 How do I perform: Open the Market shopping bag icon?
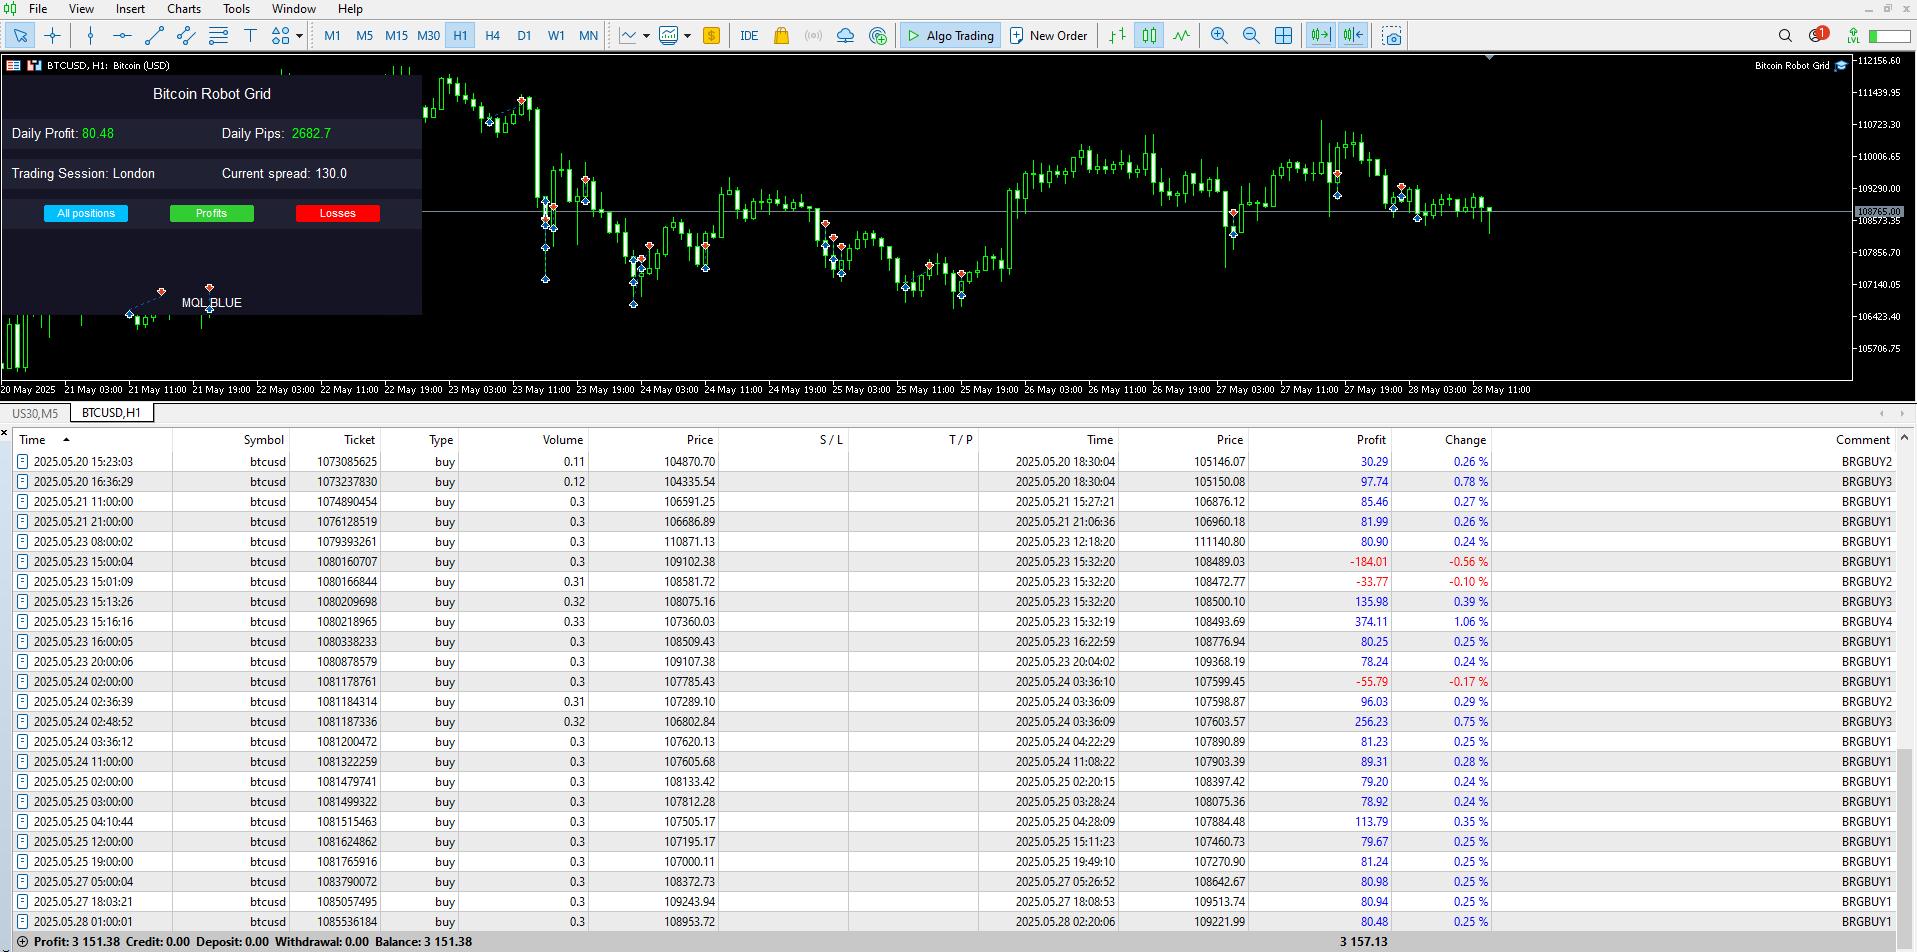tap(782, 36)
